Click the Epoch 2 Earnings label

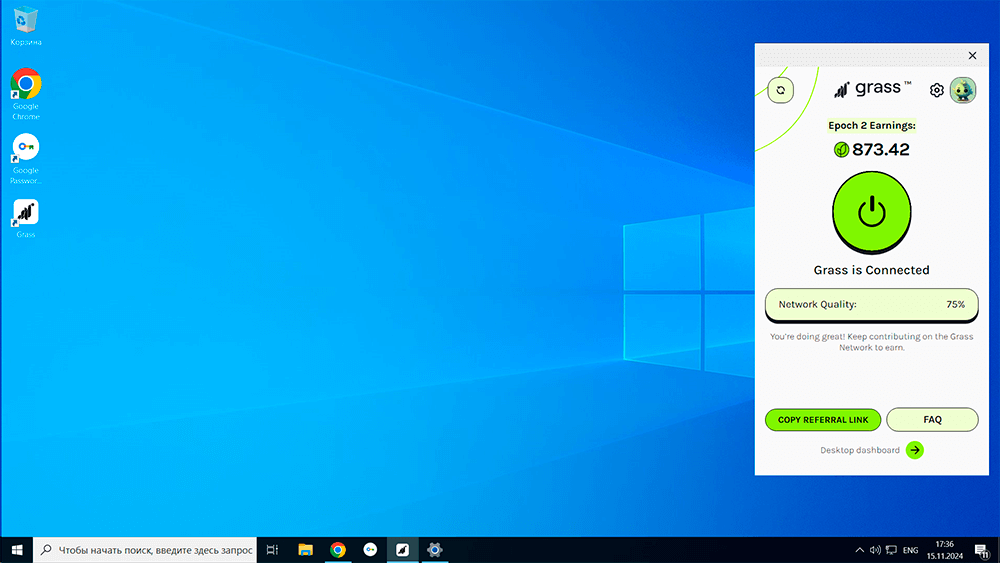(871, 126)
